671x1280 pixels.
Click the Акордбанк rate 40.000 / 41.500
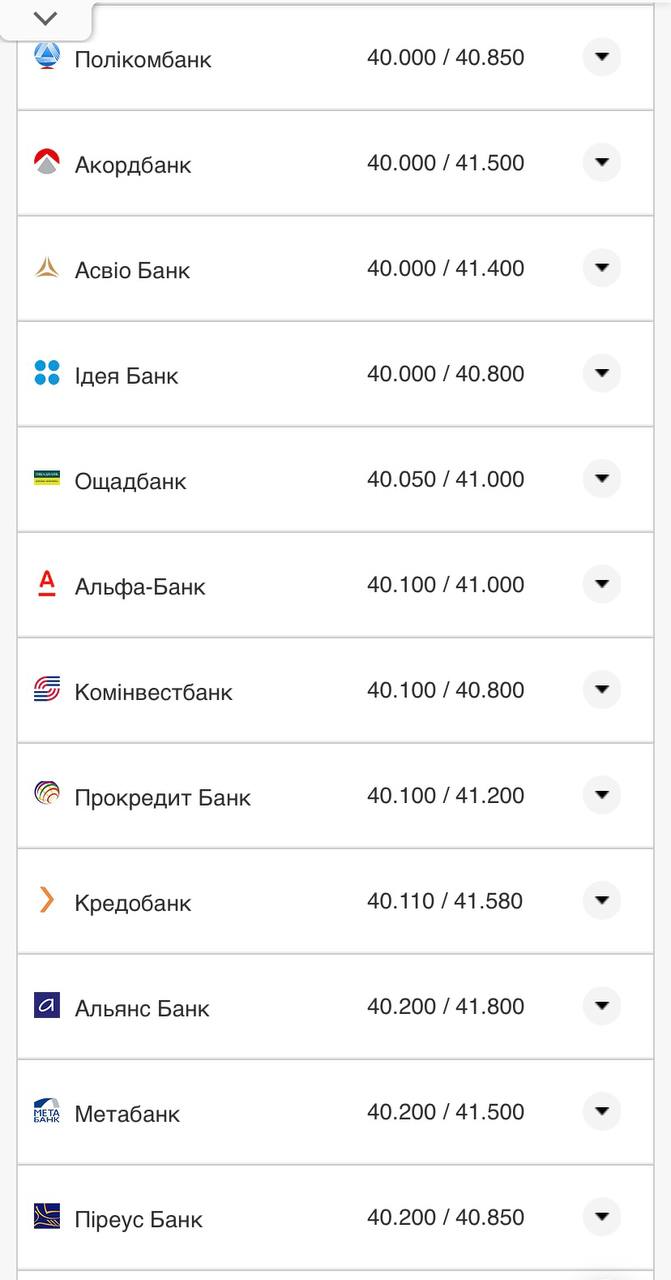click(x=445, y=162)
